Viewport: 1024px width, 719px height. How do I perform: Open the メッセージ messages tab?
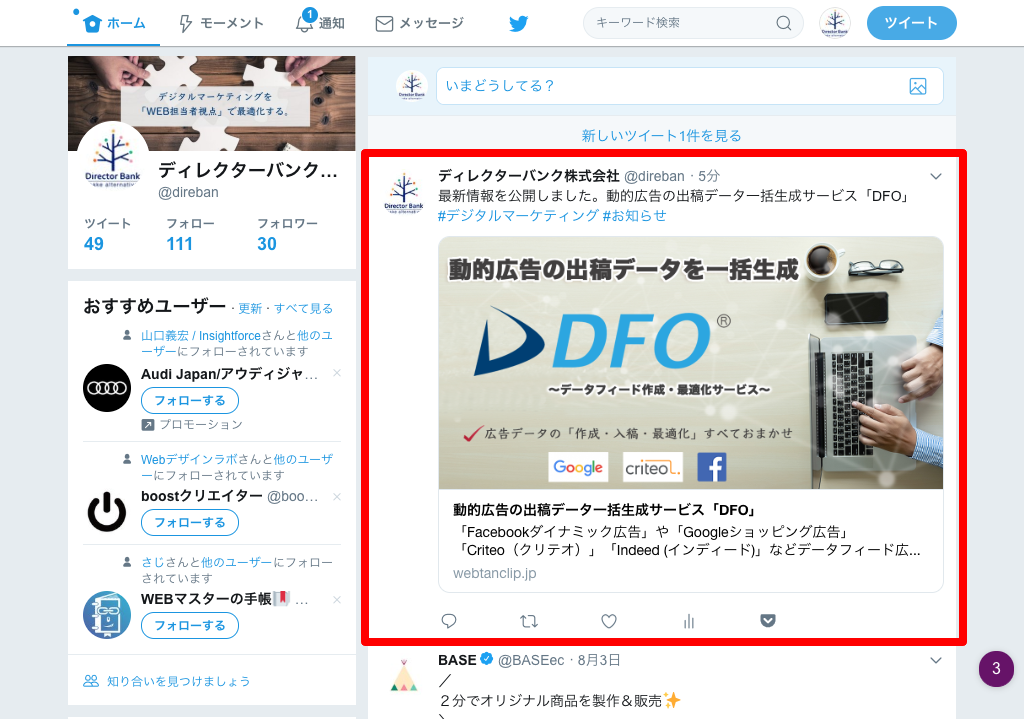[419, 23]
